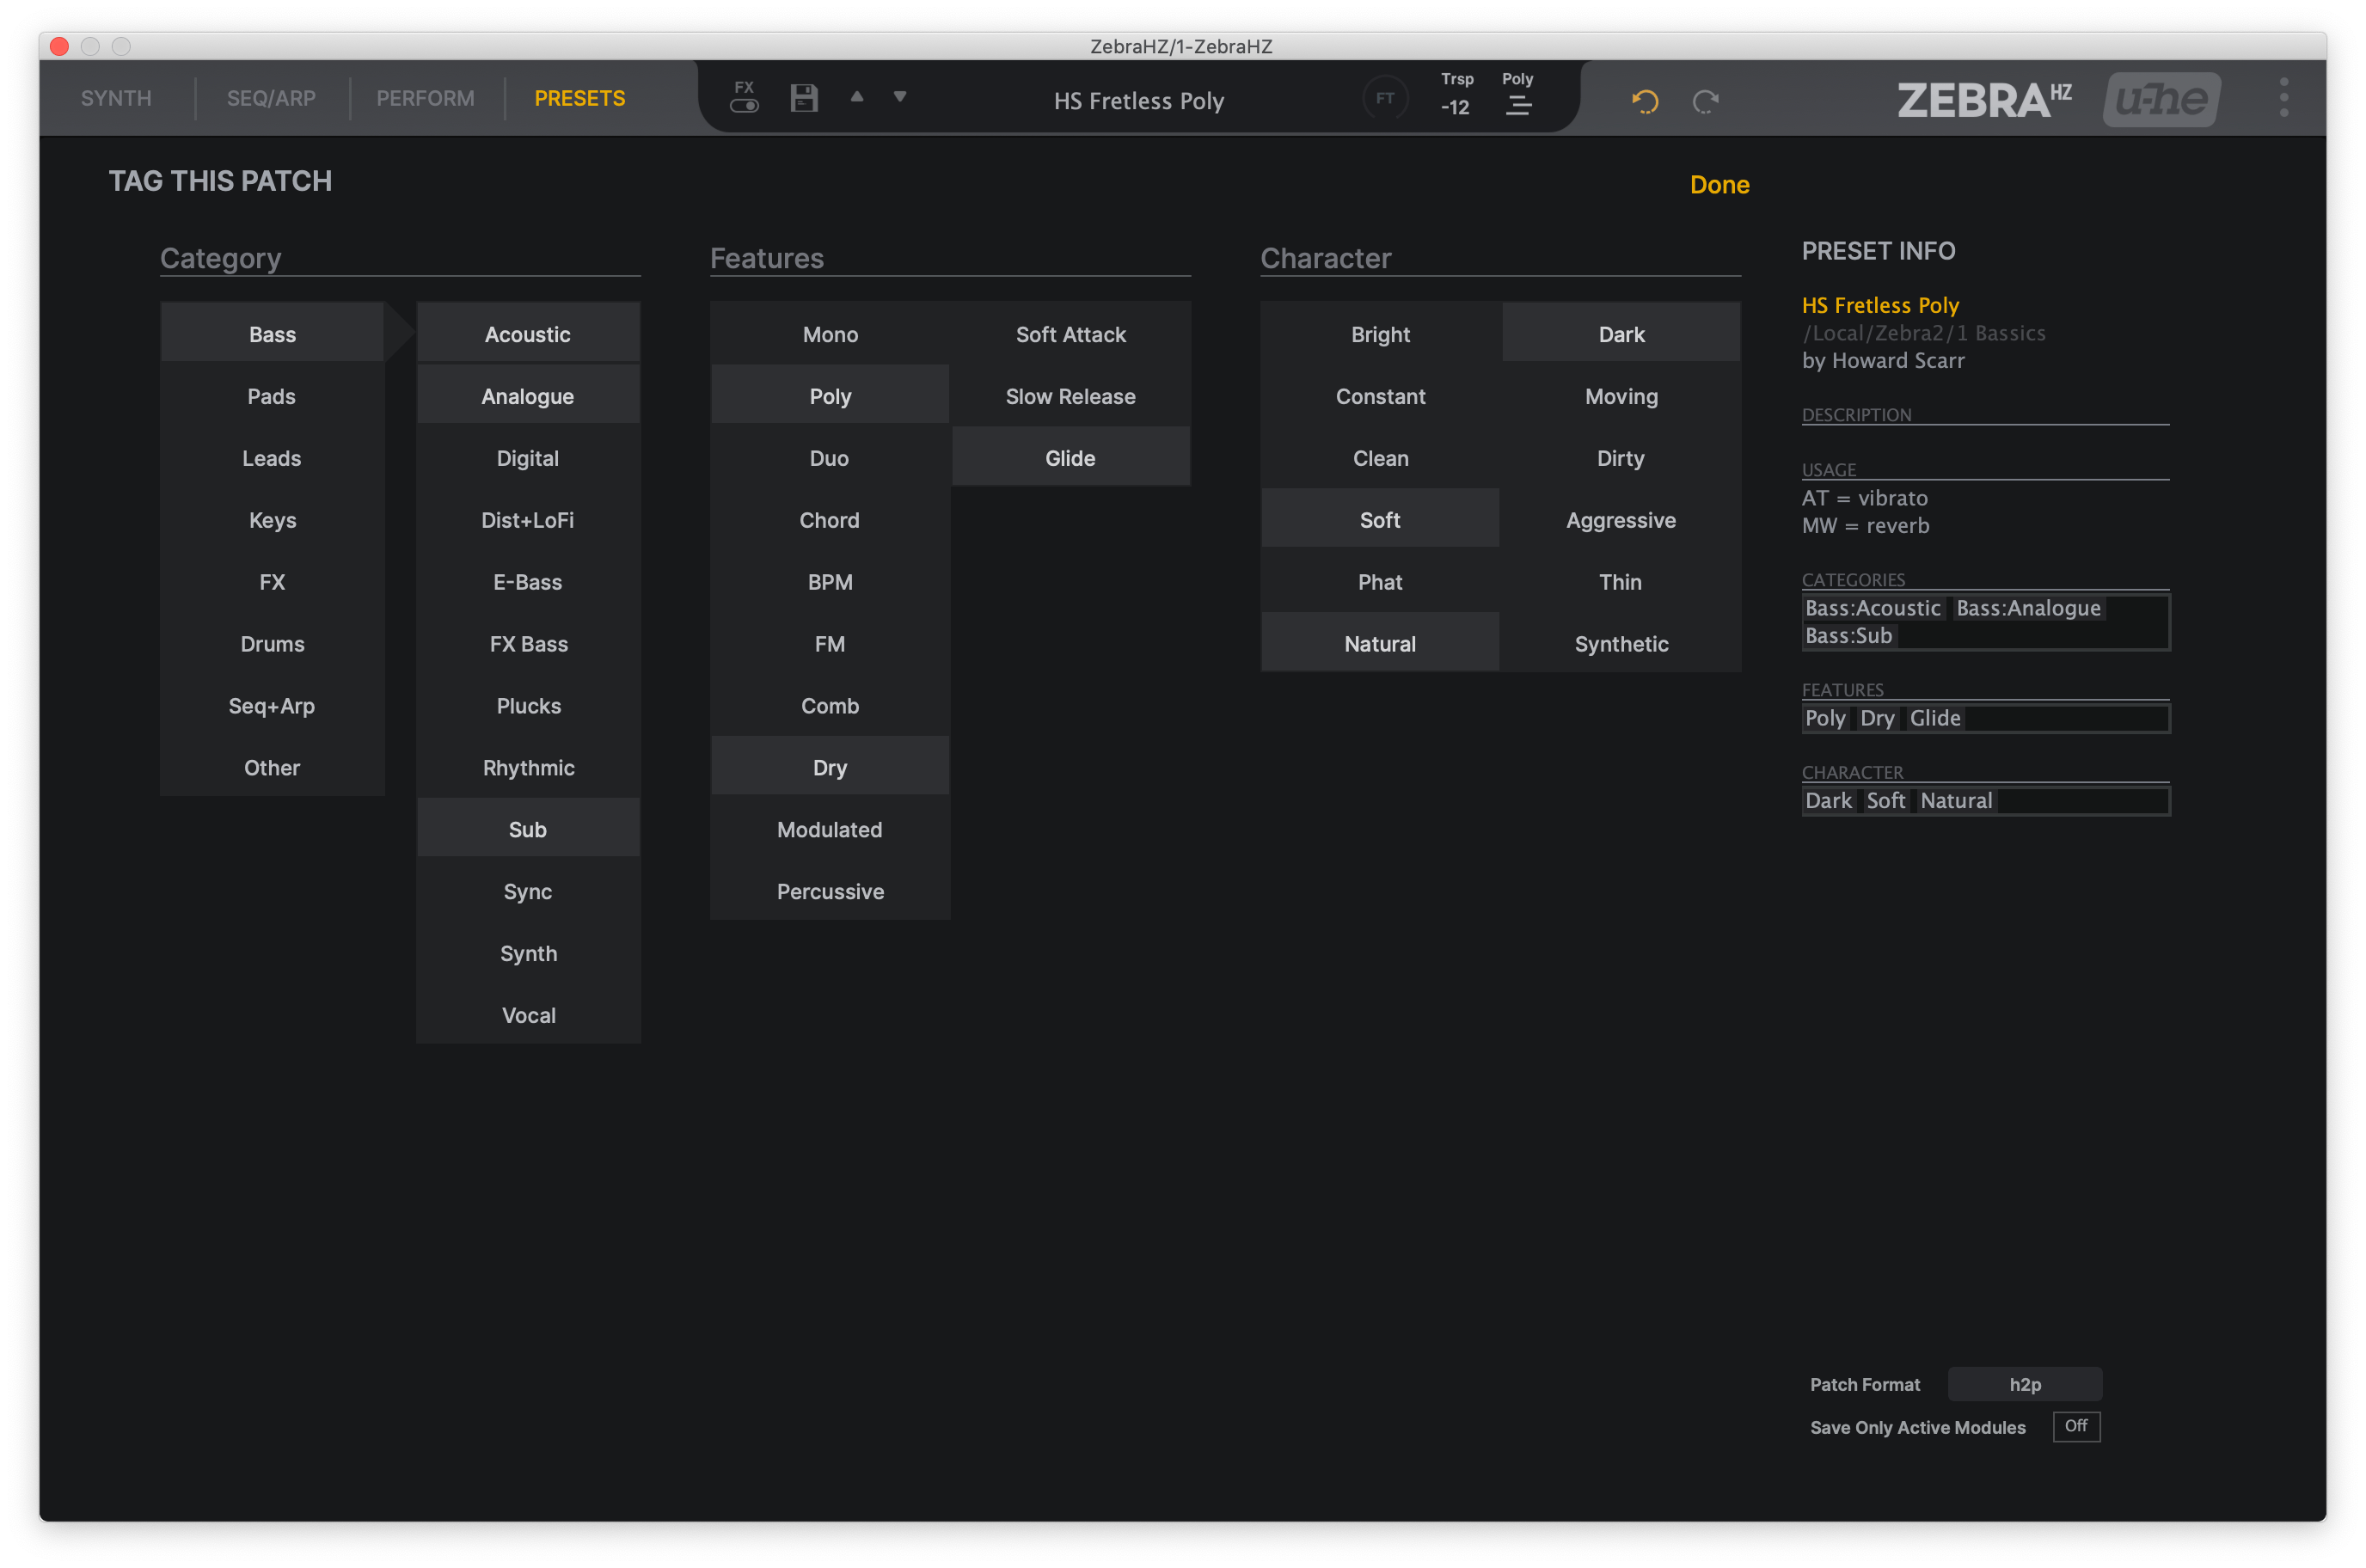Click the Trsp transpose value -12
2366x1568 pixels.
point(1456,107)
